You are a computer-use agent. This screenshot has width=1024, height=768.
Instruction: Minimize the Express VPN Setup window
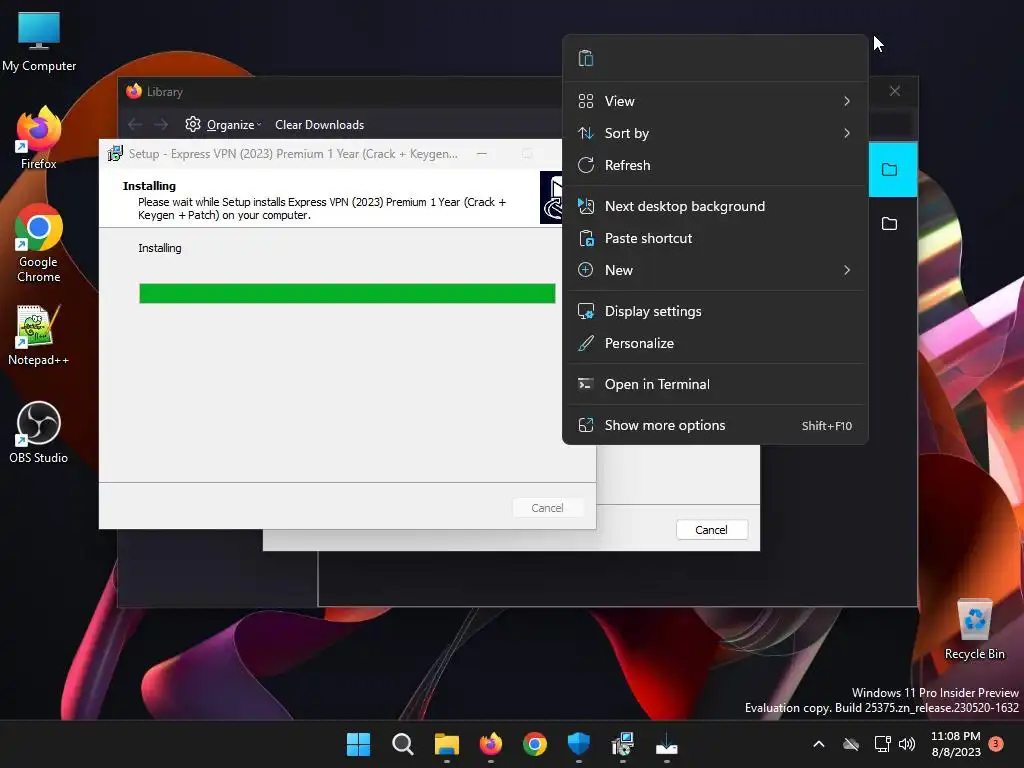click(482, 153)
